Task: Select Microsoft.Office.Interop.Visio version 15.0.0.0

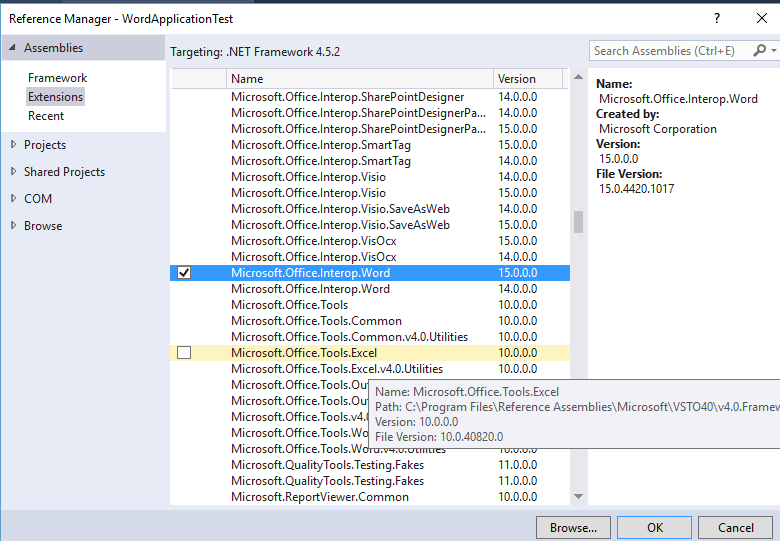Action: [x=370, y=193]
